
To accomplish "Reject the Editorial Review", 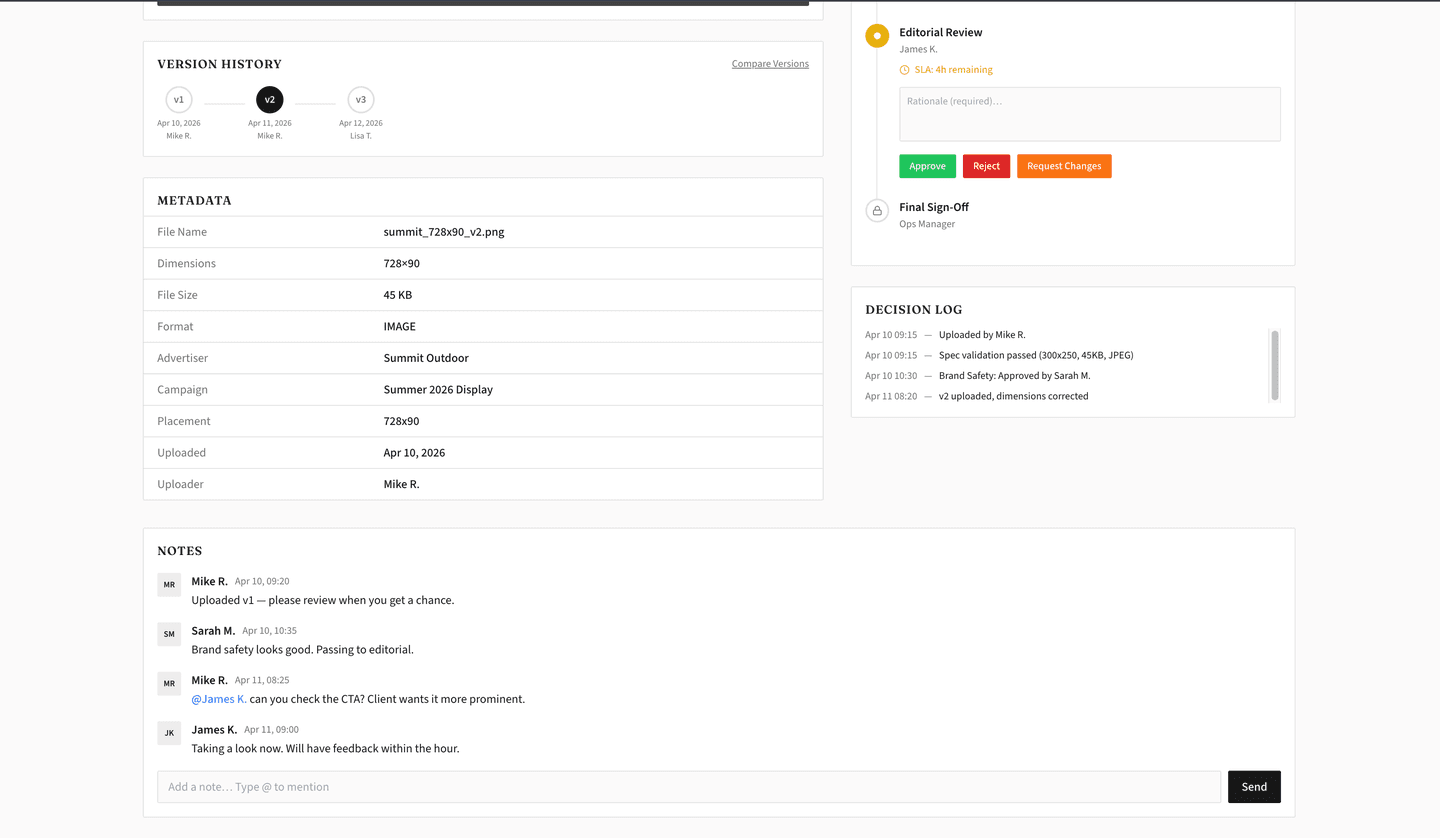I will [x=986, y=166].
